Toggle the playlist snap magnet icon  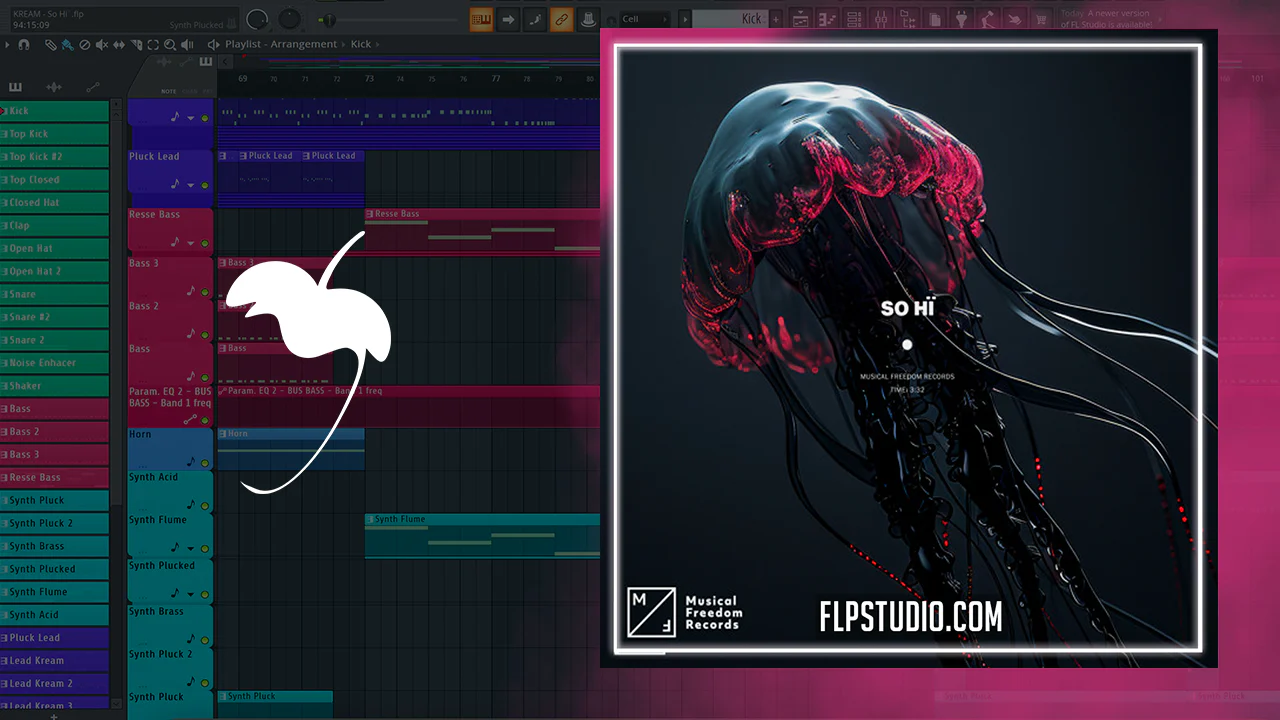pos(24,45)
